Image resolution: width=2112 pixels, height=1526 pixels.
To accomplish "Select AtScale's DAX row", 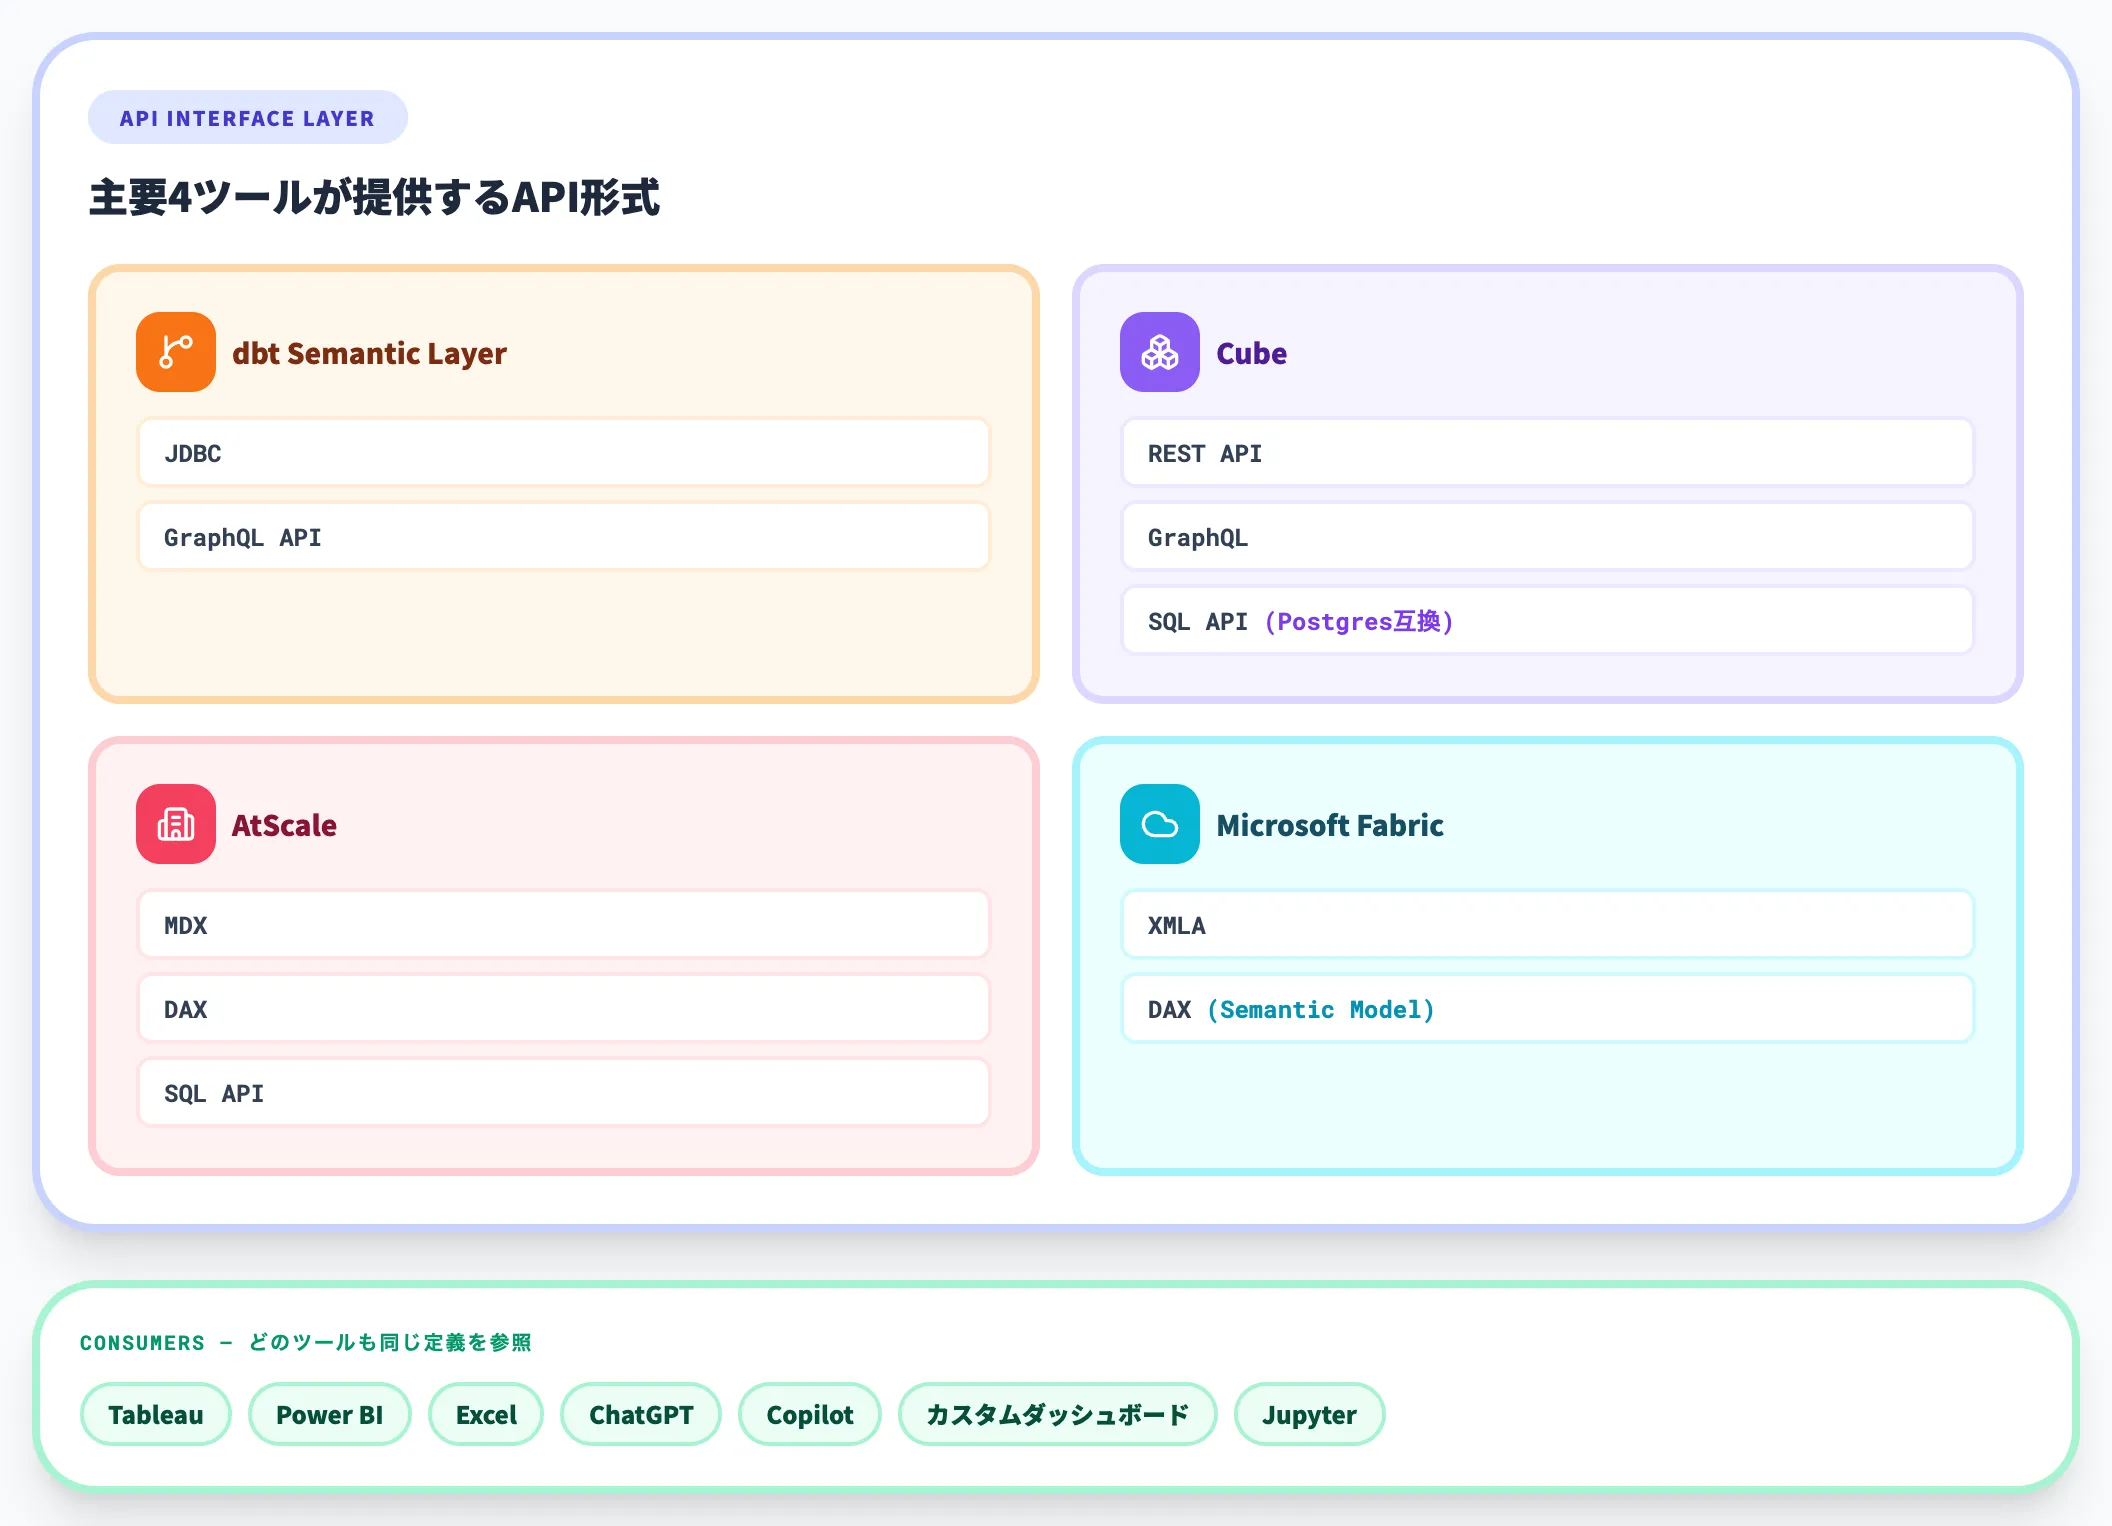I will [563, 1009].
